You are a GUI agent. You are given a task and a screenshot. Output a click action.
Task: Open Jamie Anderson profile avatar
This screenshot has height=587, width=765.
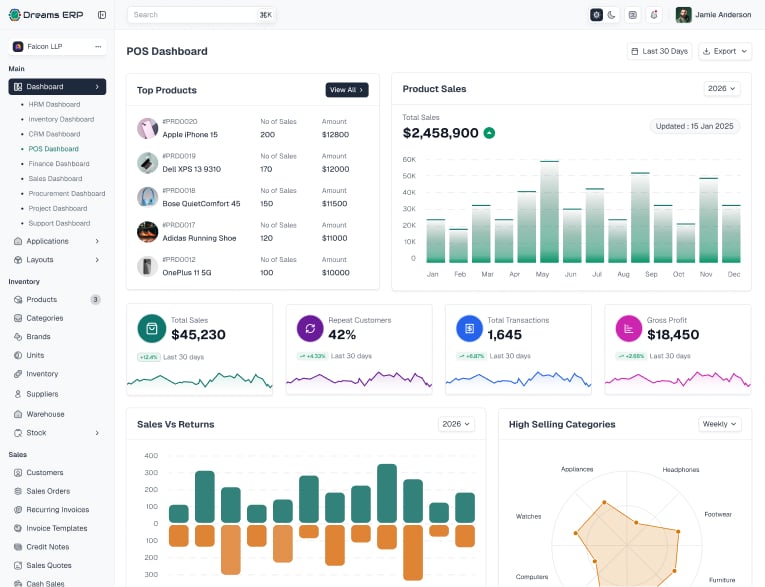684,15
